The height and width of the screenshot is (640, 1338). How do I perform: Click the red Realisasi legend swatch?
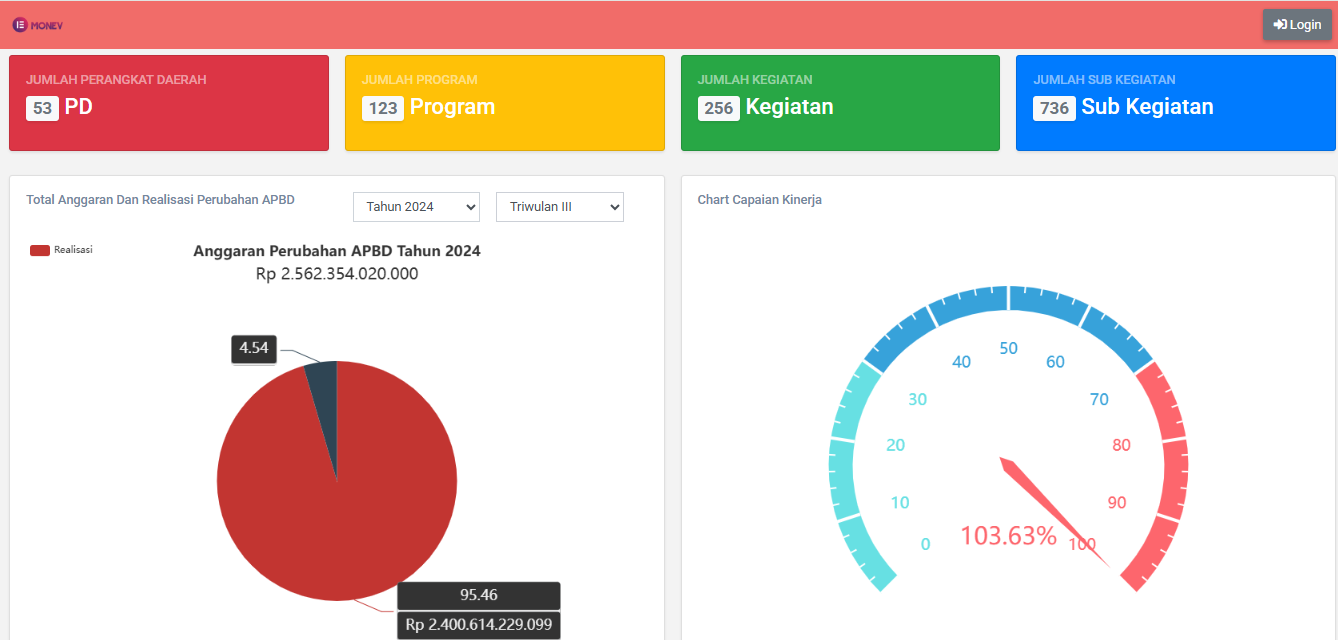(40, 250)
